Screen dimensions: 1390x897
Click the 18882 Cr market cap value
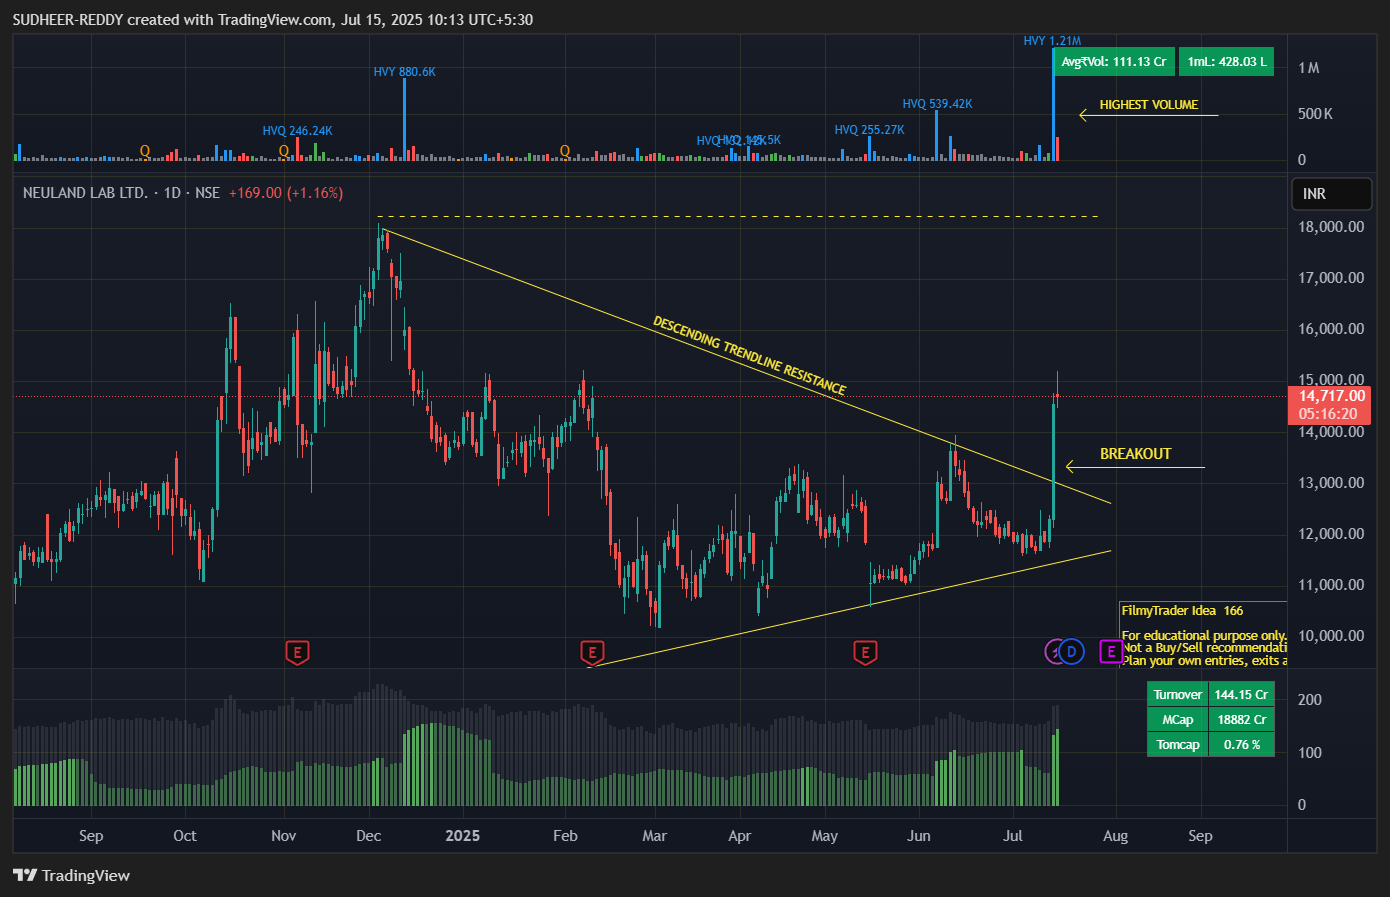[1241, 719]
